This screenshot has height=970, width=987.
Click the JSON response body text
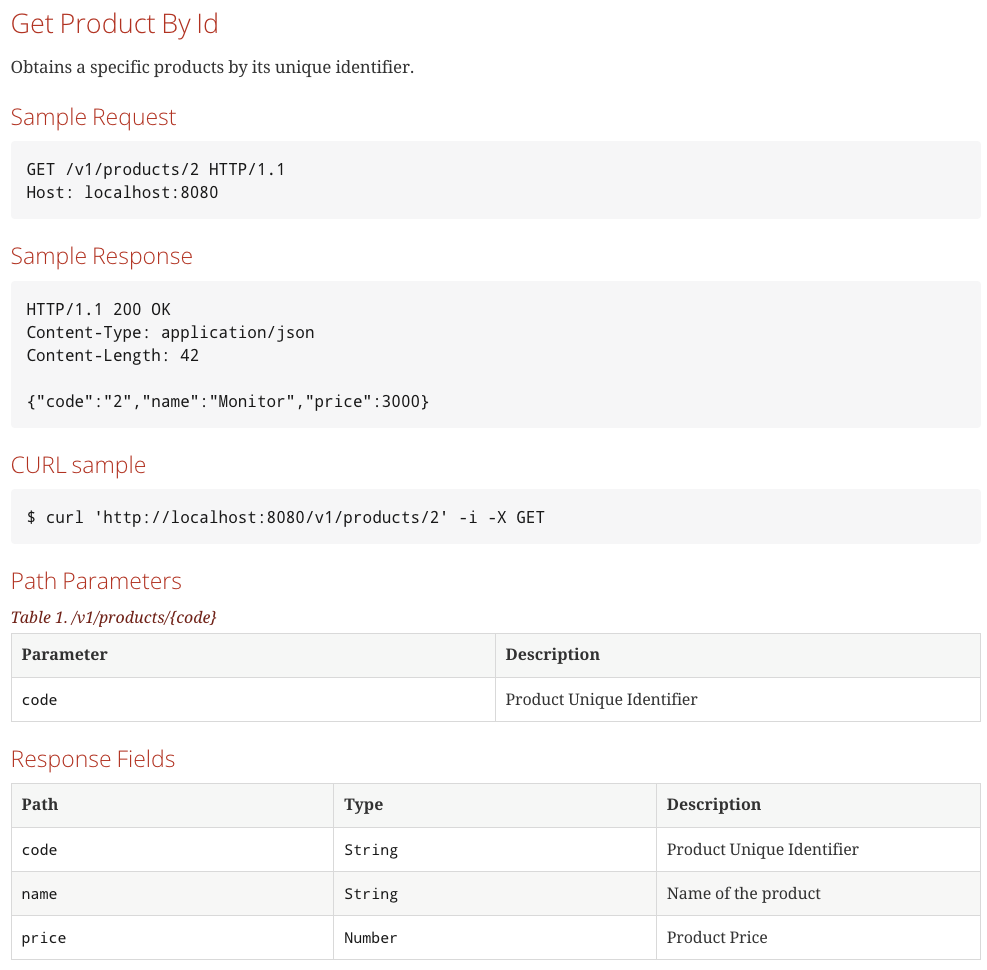(x=228, y=402)
